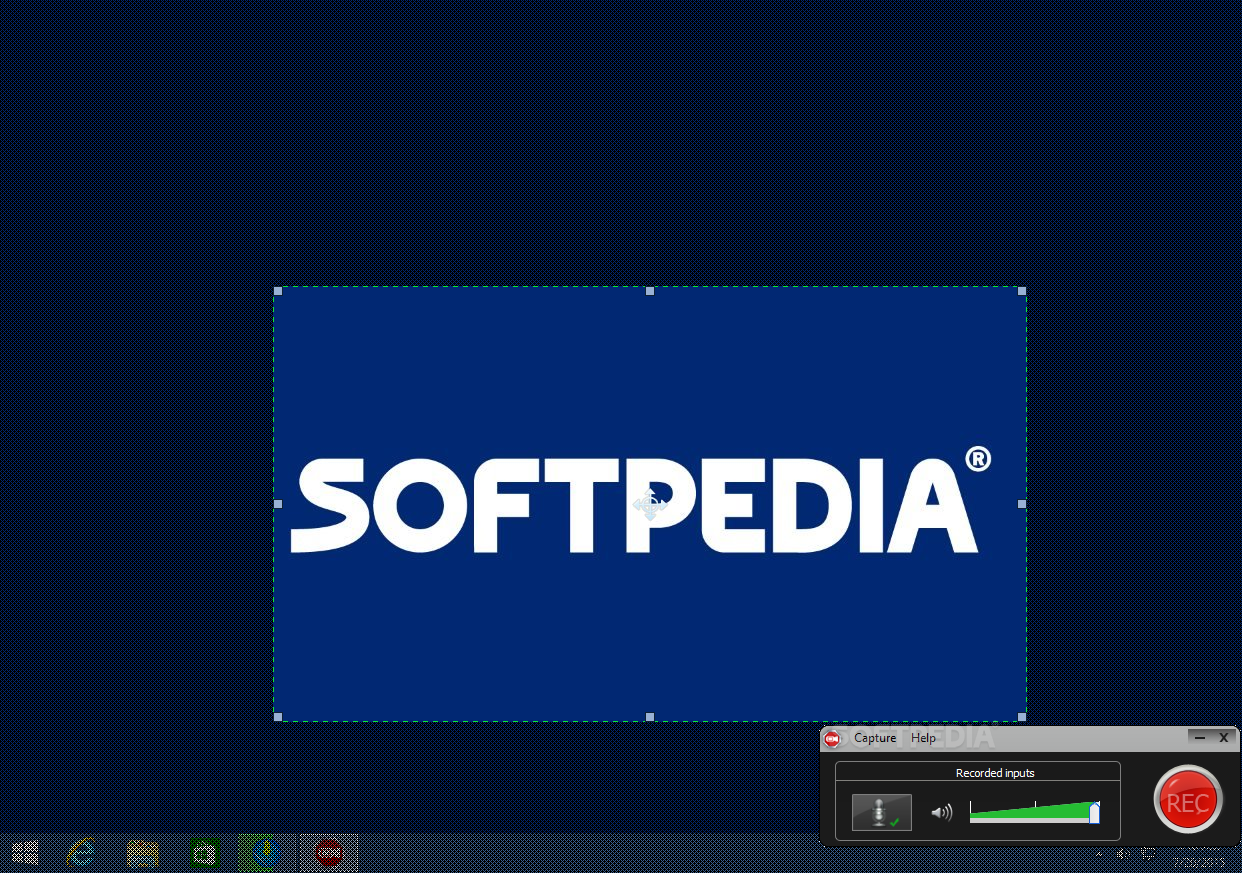Open the Capture menu
This screenshot has width=1242, height=873.
pyautogui.click(x=875, y=738)
